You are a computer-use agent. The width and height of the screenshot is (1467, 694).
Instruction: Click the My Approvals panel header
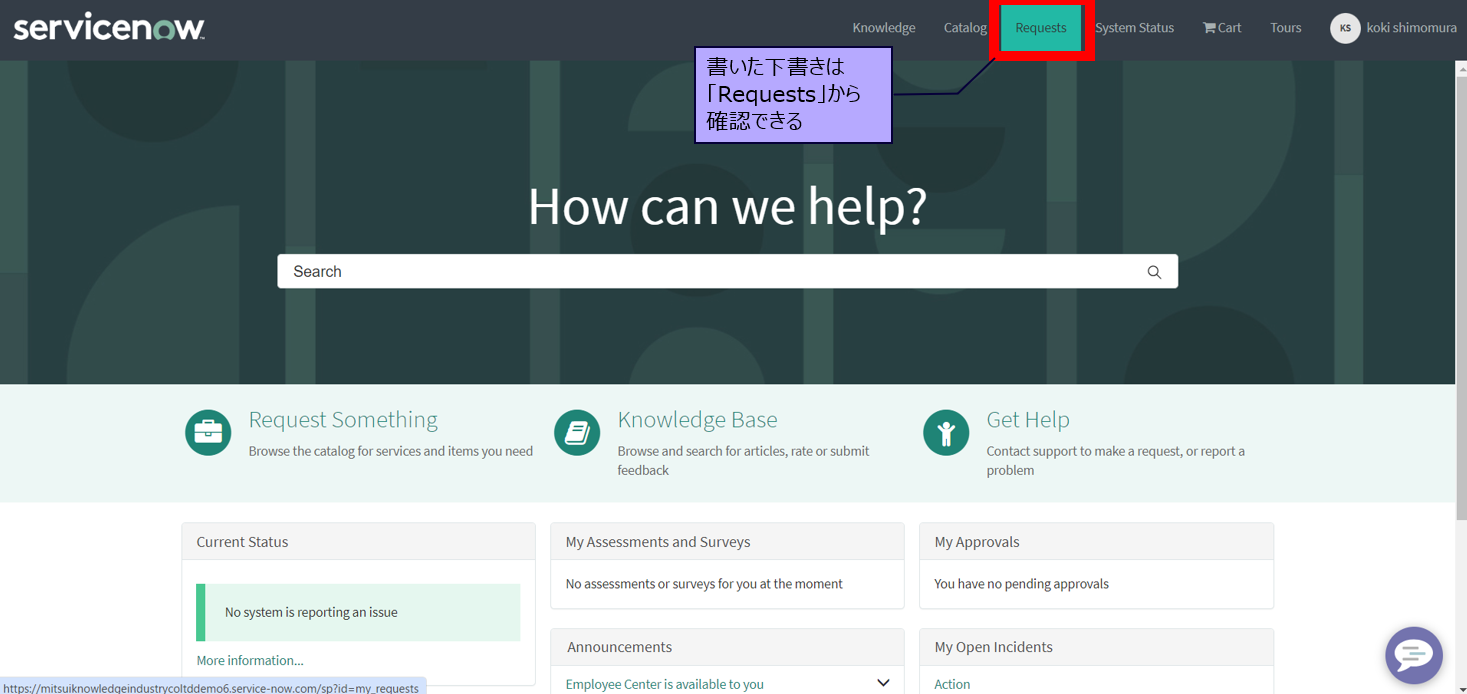(1096, 541)
